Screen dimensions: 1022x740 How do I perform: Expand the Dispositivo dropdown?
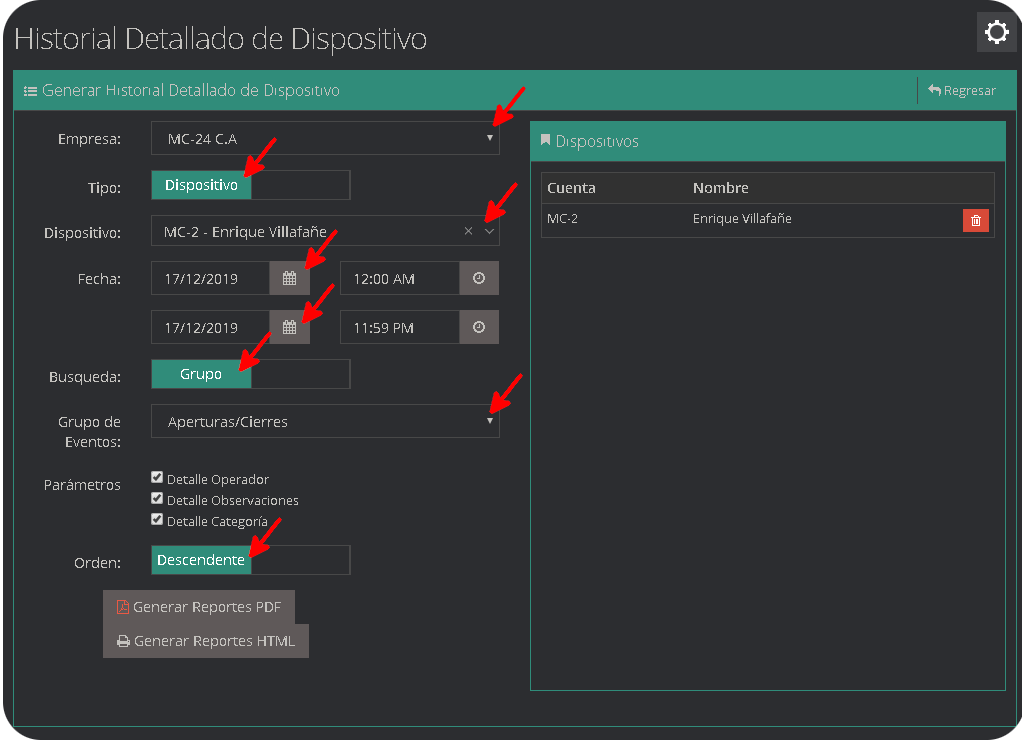[488, 230]
